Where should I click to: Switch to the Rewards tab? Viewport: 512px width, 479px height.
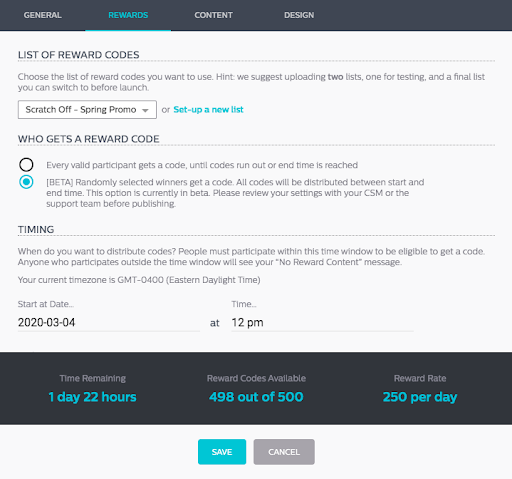[128, 15]
